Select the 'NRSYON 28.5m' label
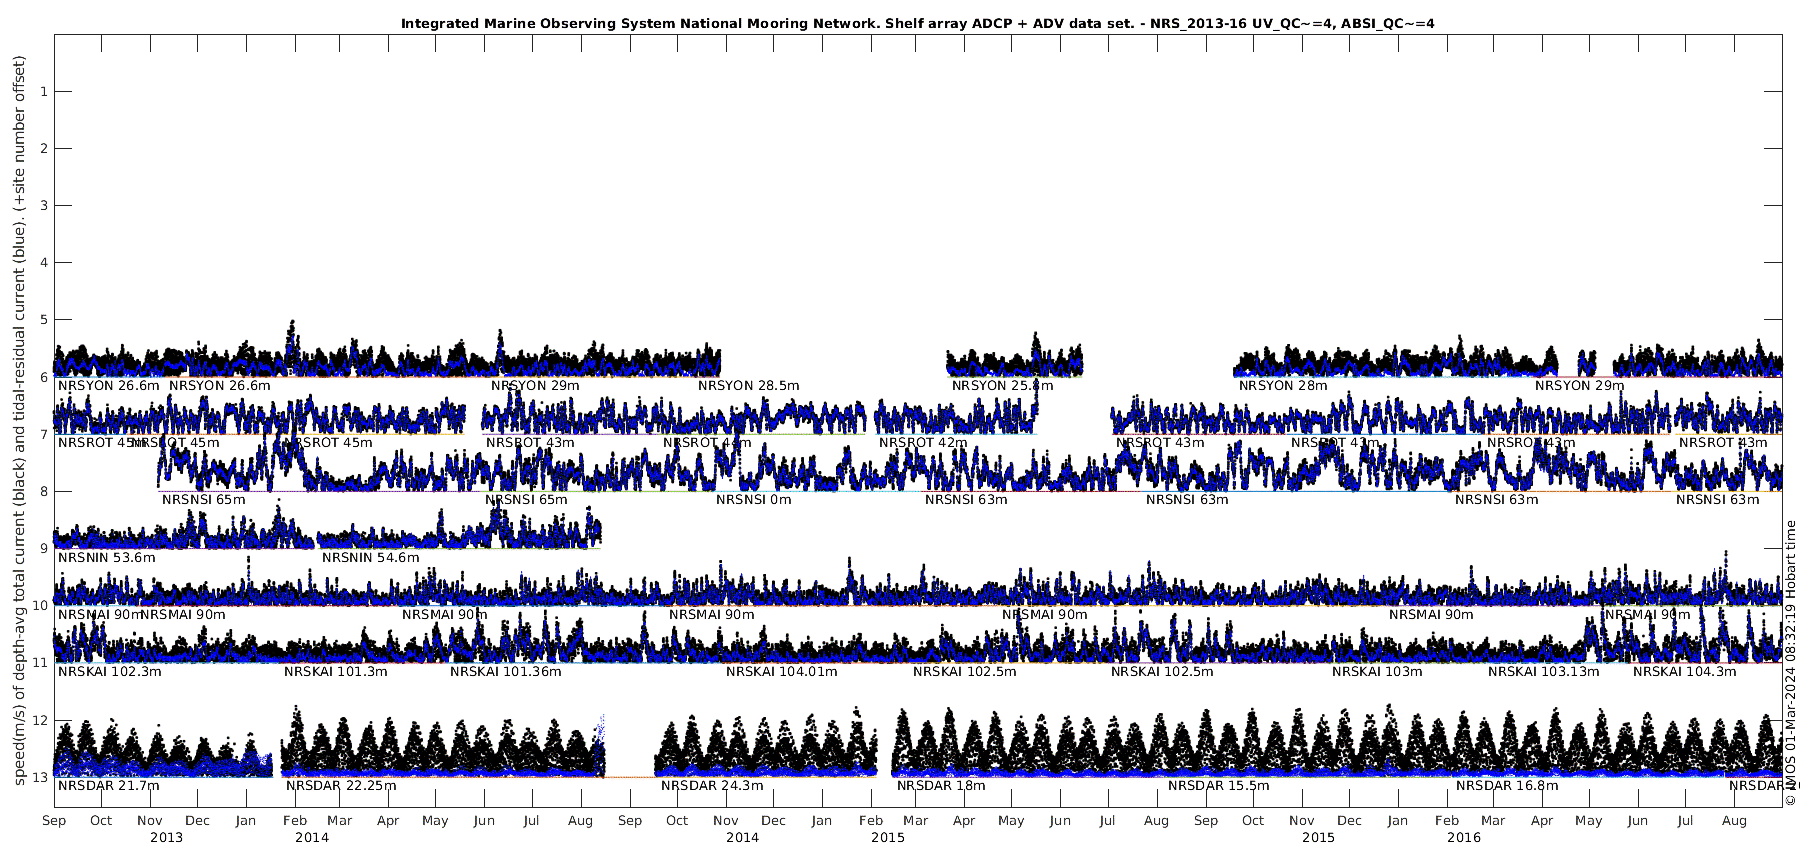This screenshot has height=850, width=1800. coord(748,386)
